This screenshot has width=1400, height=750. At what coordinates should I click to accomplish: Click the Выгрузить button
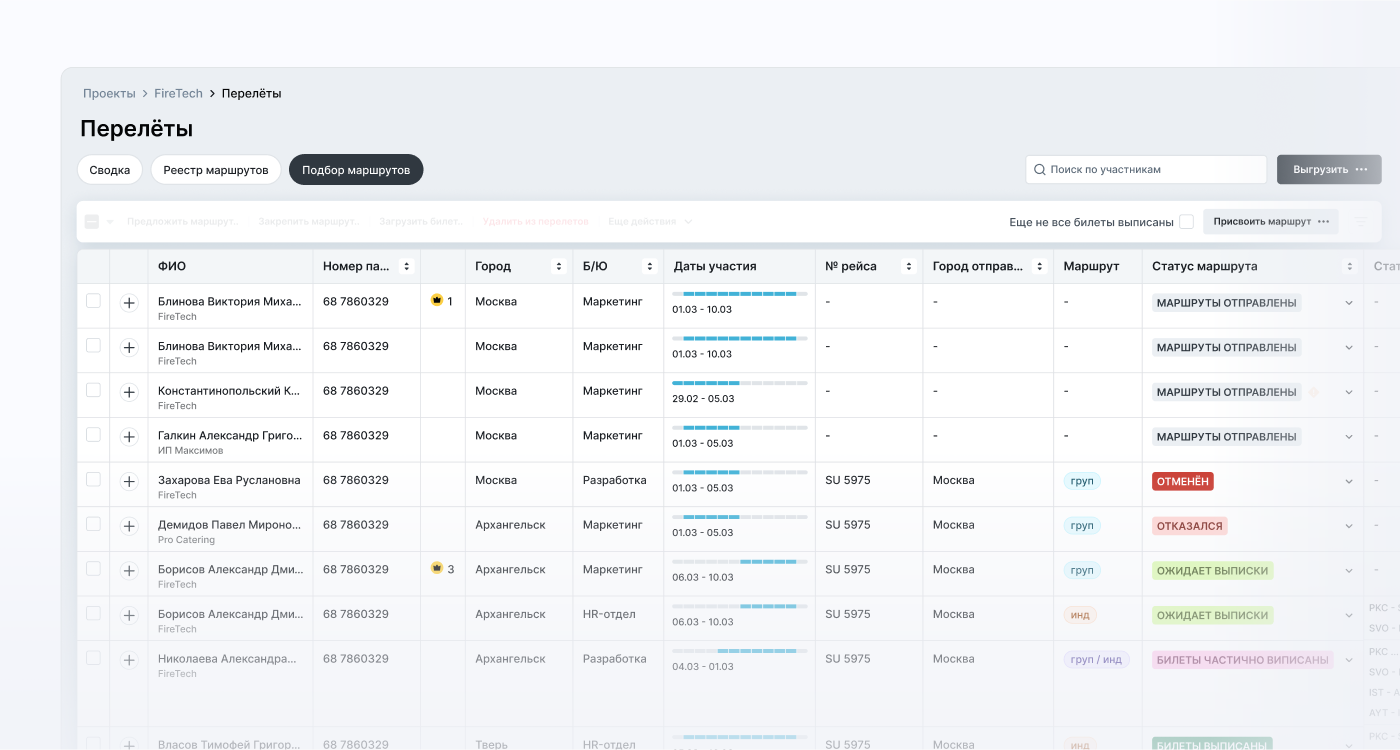point(1328,170)
